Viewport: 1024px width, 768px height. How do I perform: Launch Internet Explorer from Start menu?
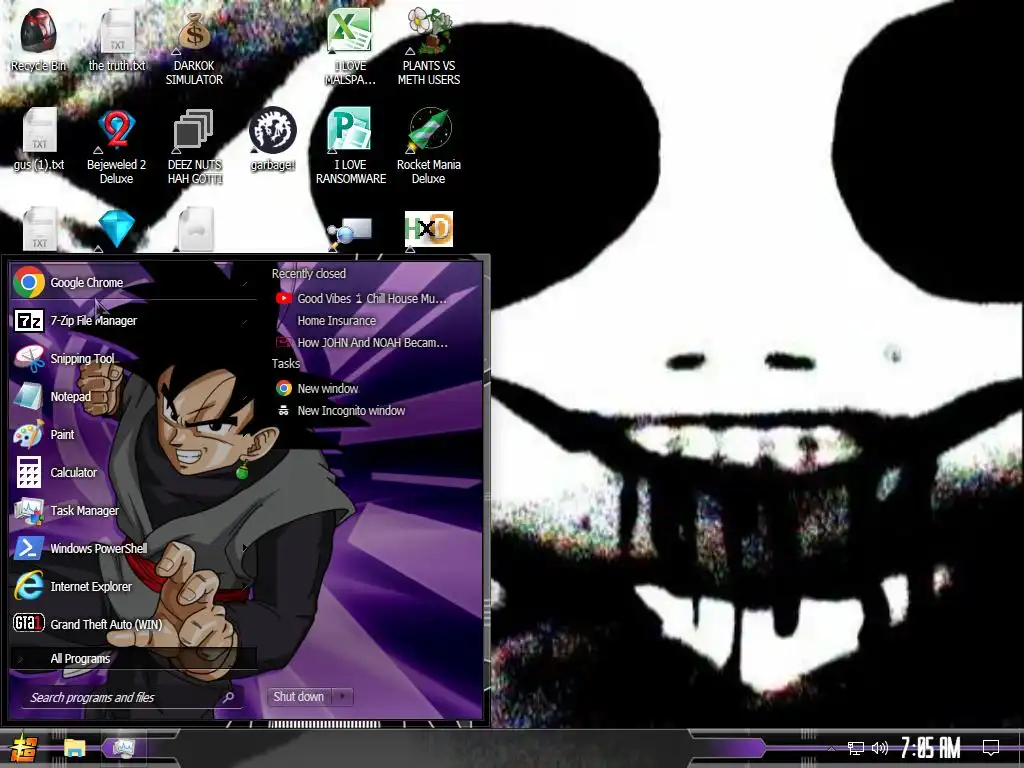[x=133, y=586]
